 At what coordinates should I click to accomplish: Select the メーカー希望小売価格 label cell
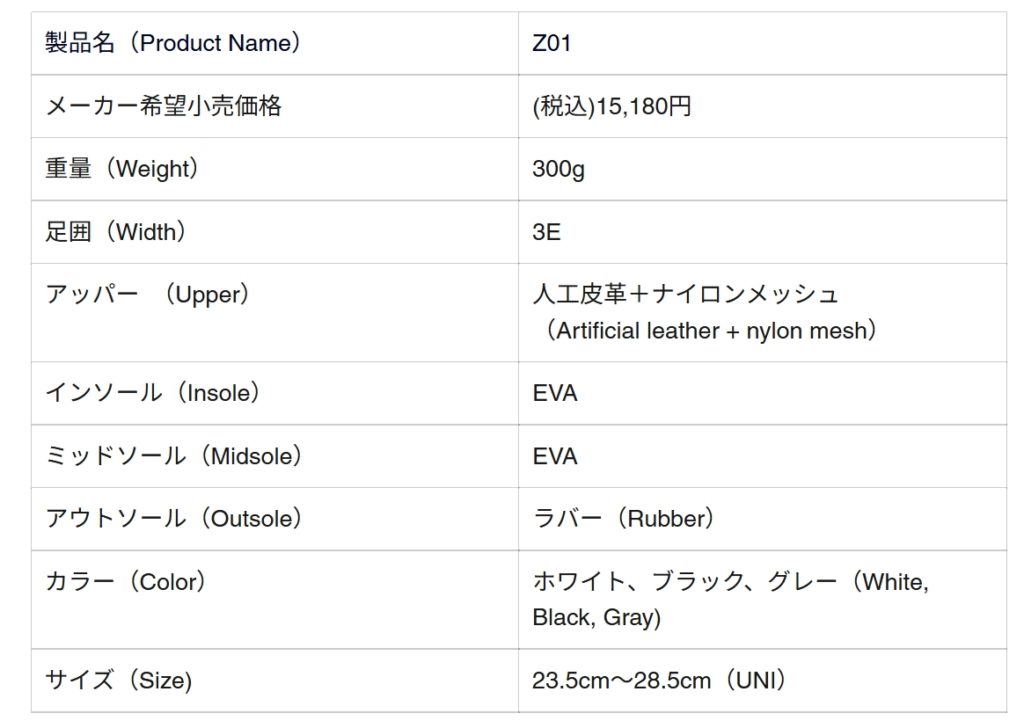click(164, 106)
